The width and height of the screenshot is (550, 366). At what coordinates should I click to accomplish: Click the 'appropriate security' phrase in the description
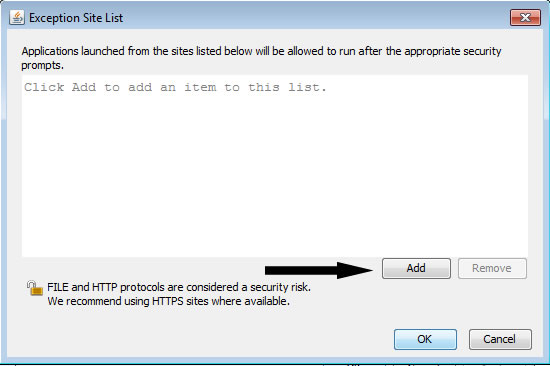click(x=452, y=51)
